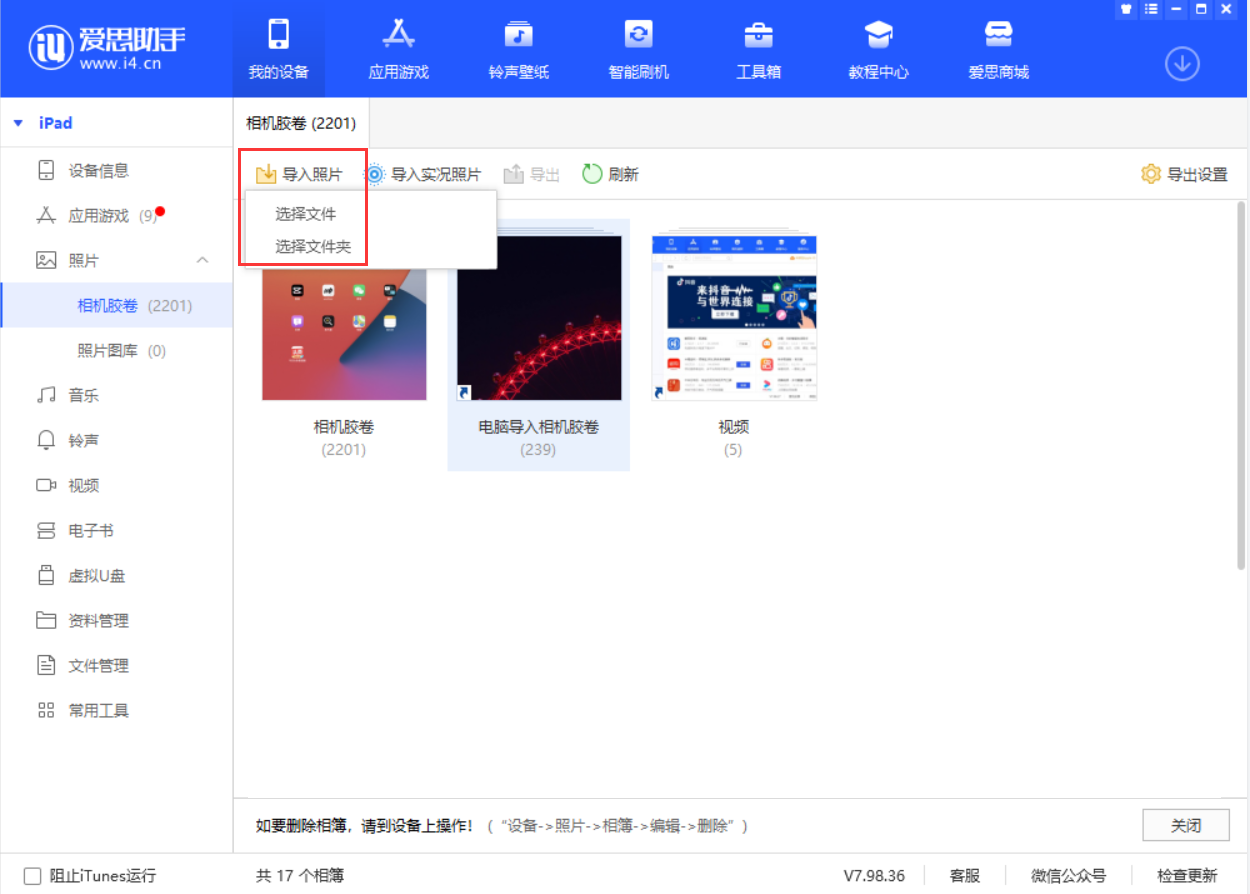Click 检查更新 in the status bar
The height and width of the screenshot is (894, 1250).
tap(1187, 876)
